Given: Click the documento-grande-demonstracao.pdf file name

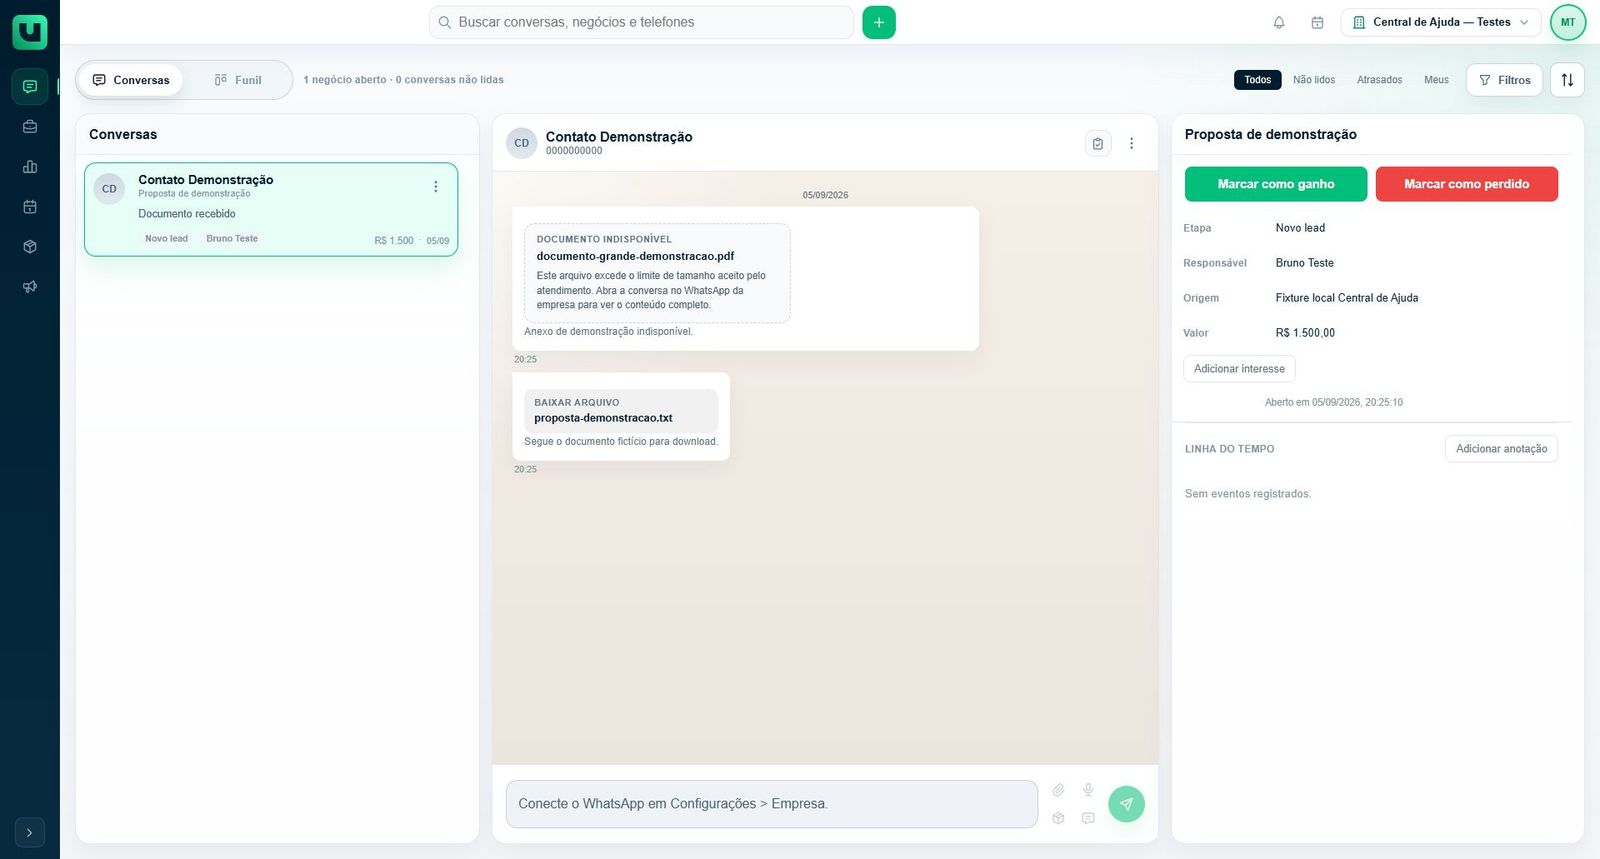Looking at the screenshot, I should tap(636, 256).
